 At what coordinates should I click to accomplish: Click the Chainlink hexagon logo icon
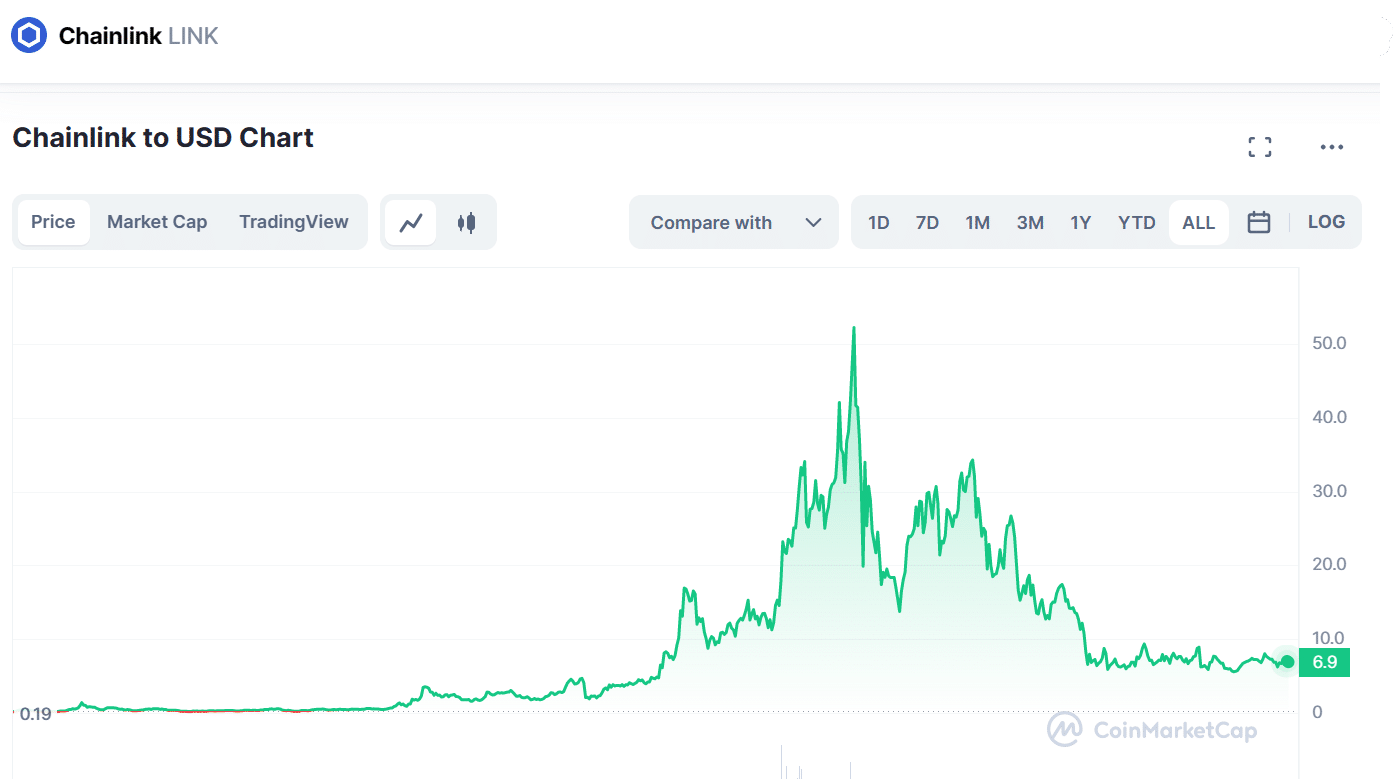click(x=29, y=36)
